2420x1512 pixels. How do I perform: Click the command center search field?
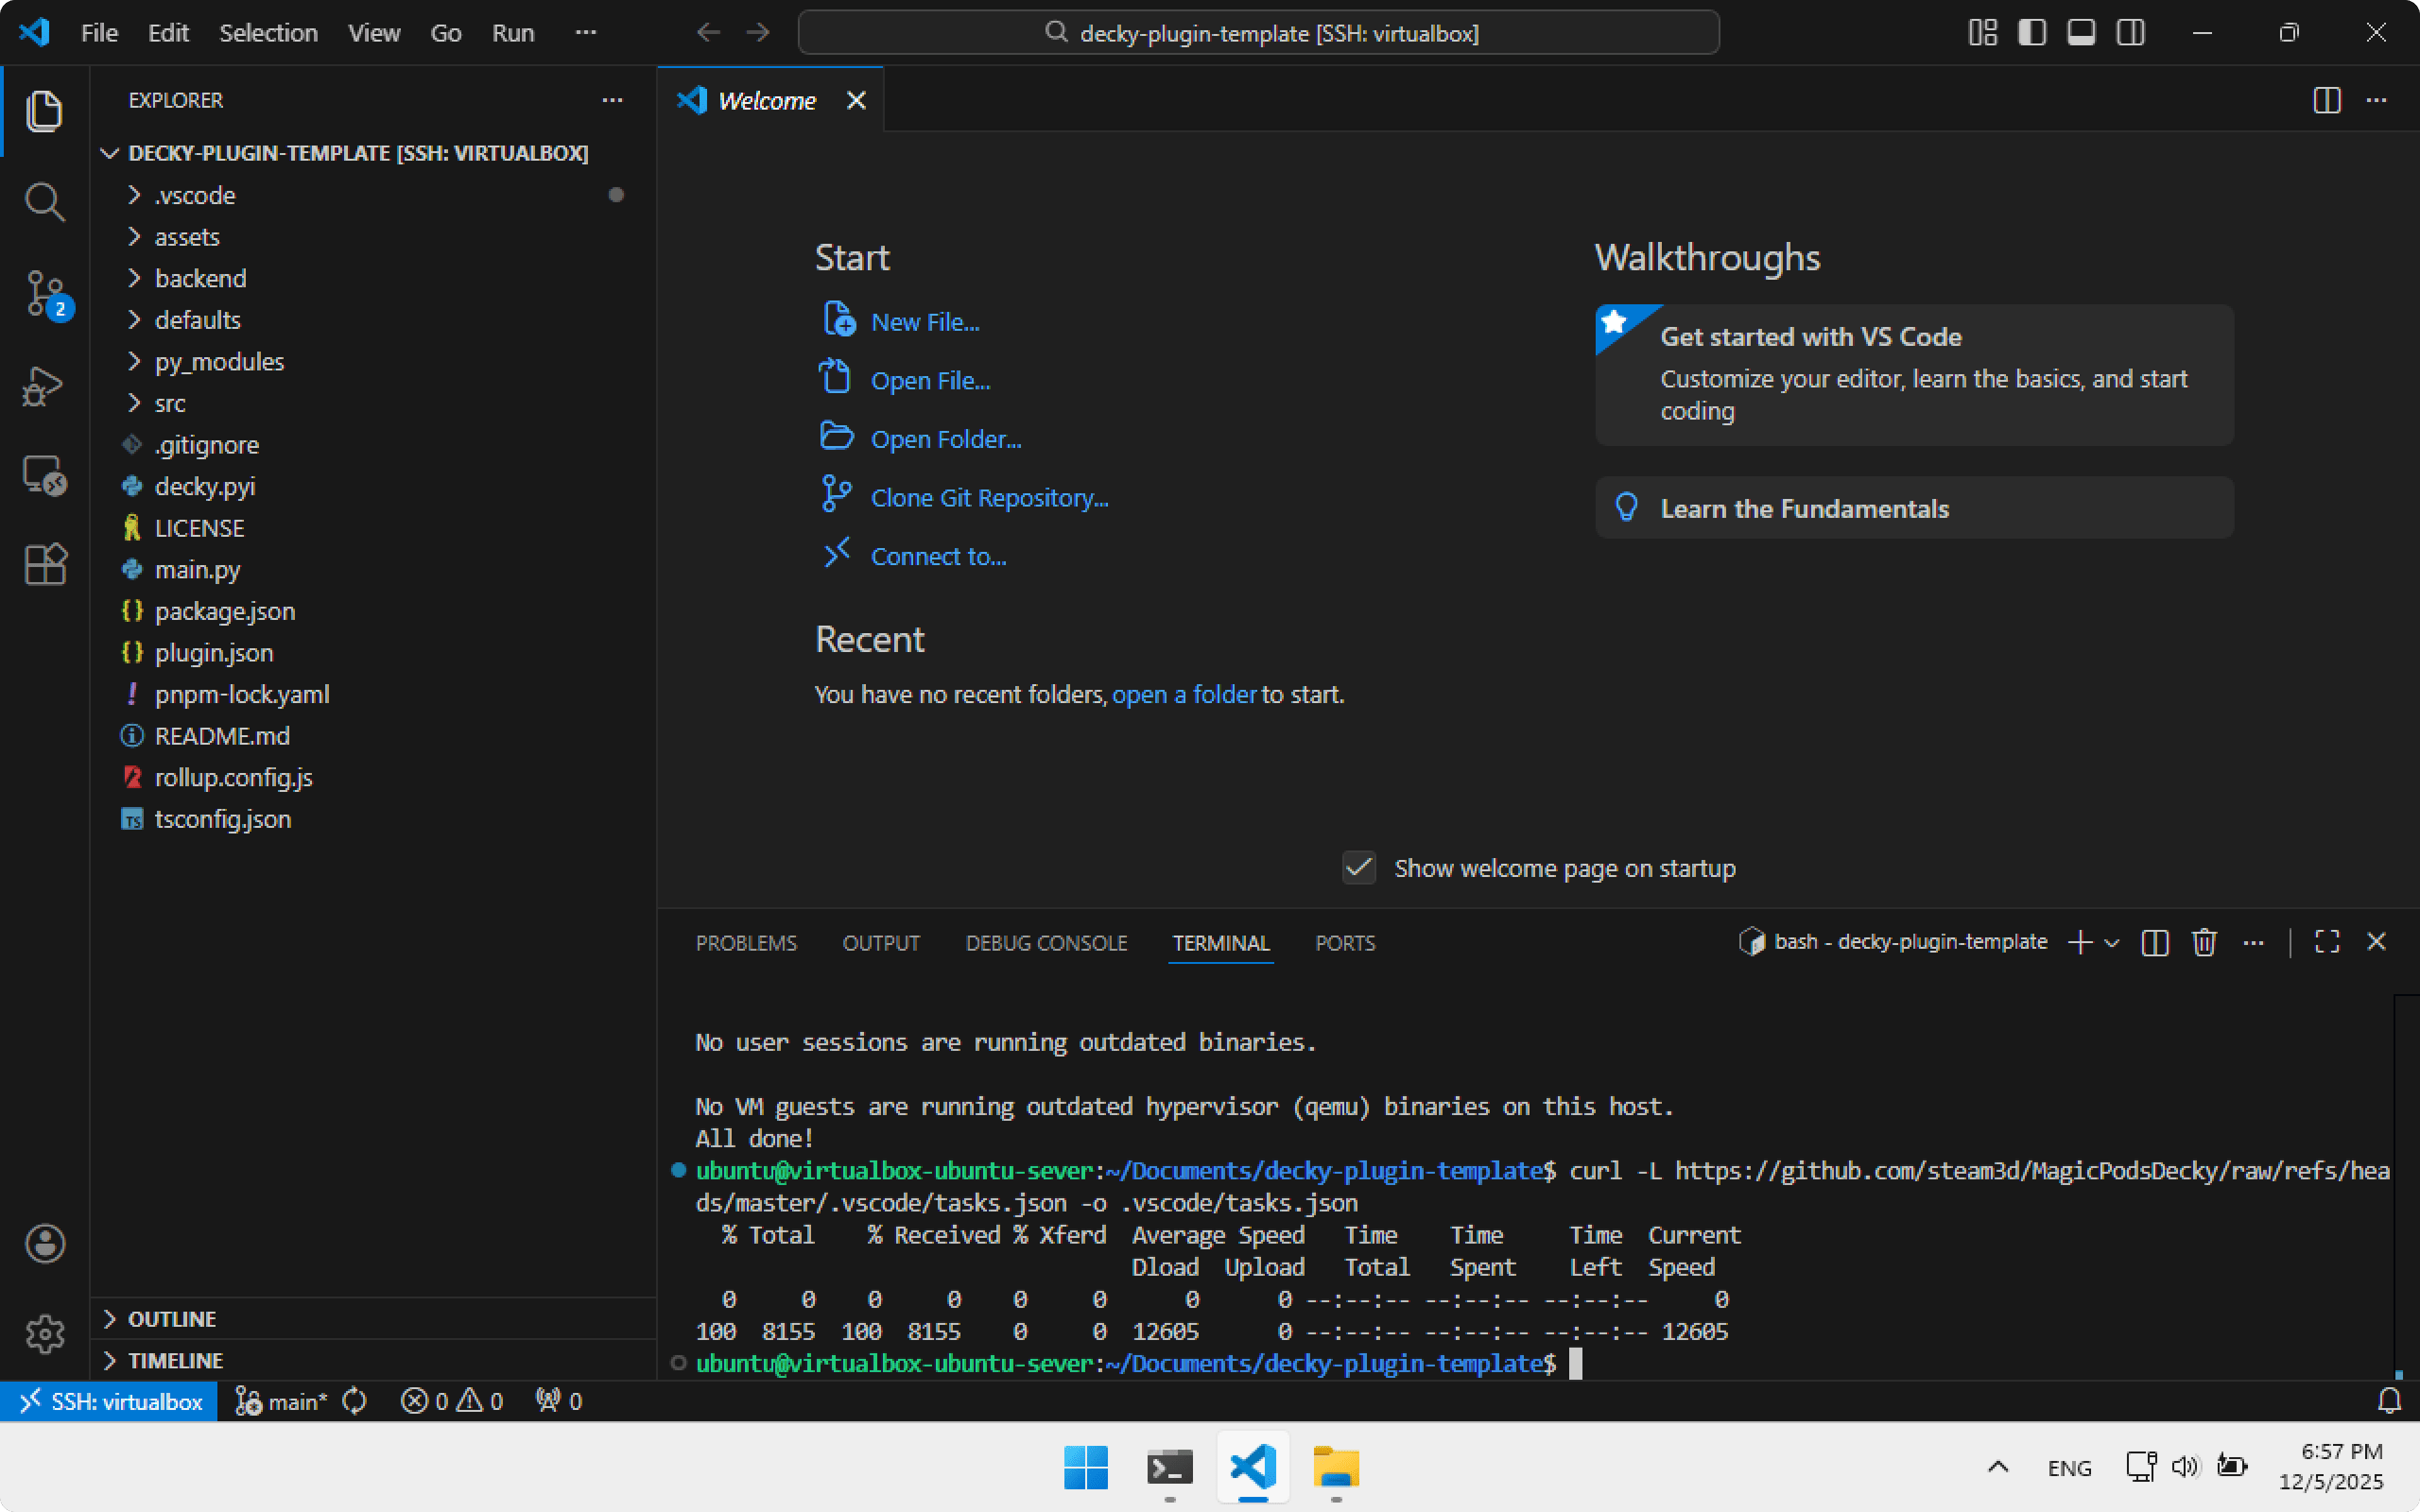(x=1258, y=33)
